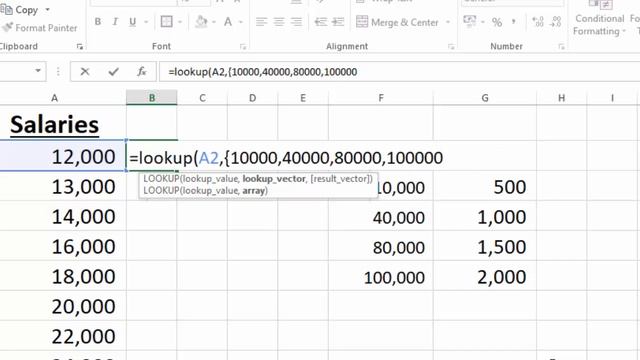Open Clipboard dialog launcher
The width and height of the screenshot is (640, 360).
pos(80,47)
